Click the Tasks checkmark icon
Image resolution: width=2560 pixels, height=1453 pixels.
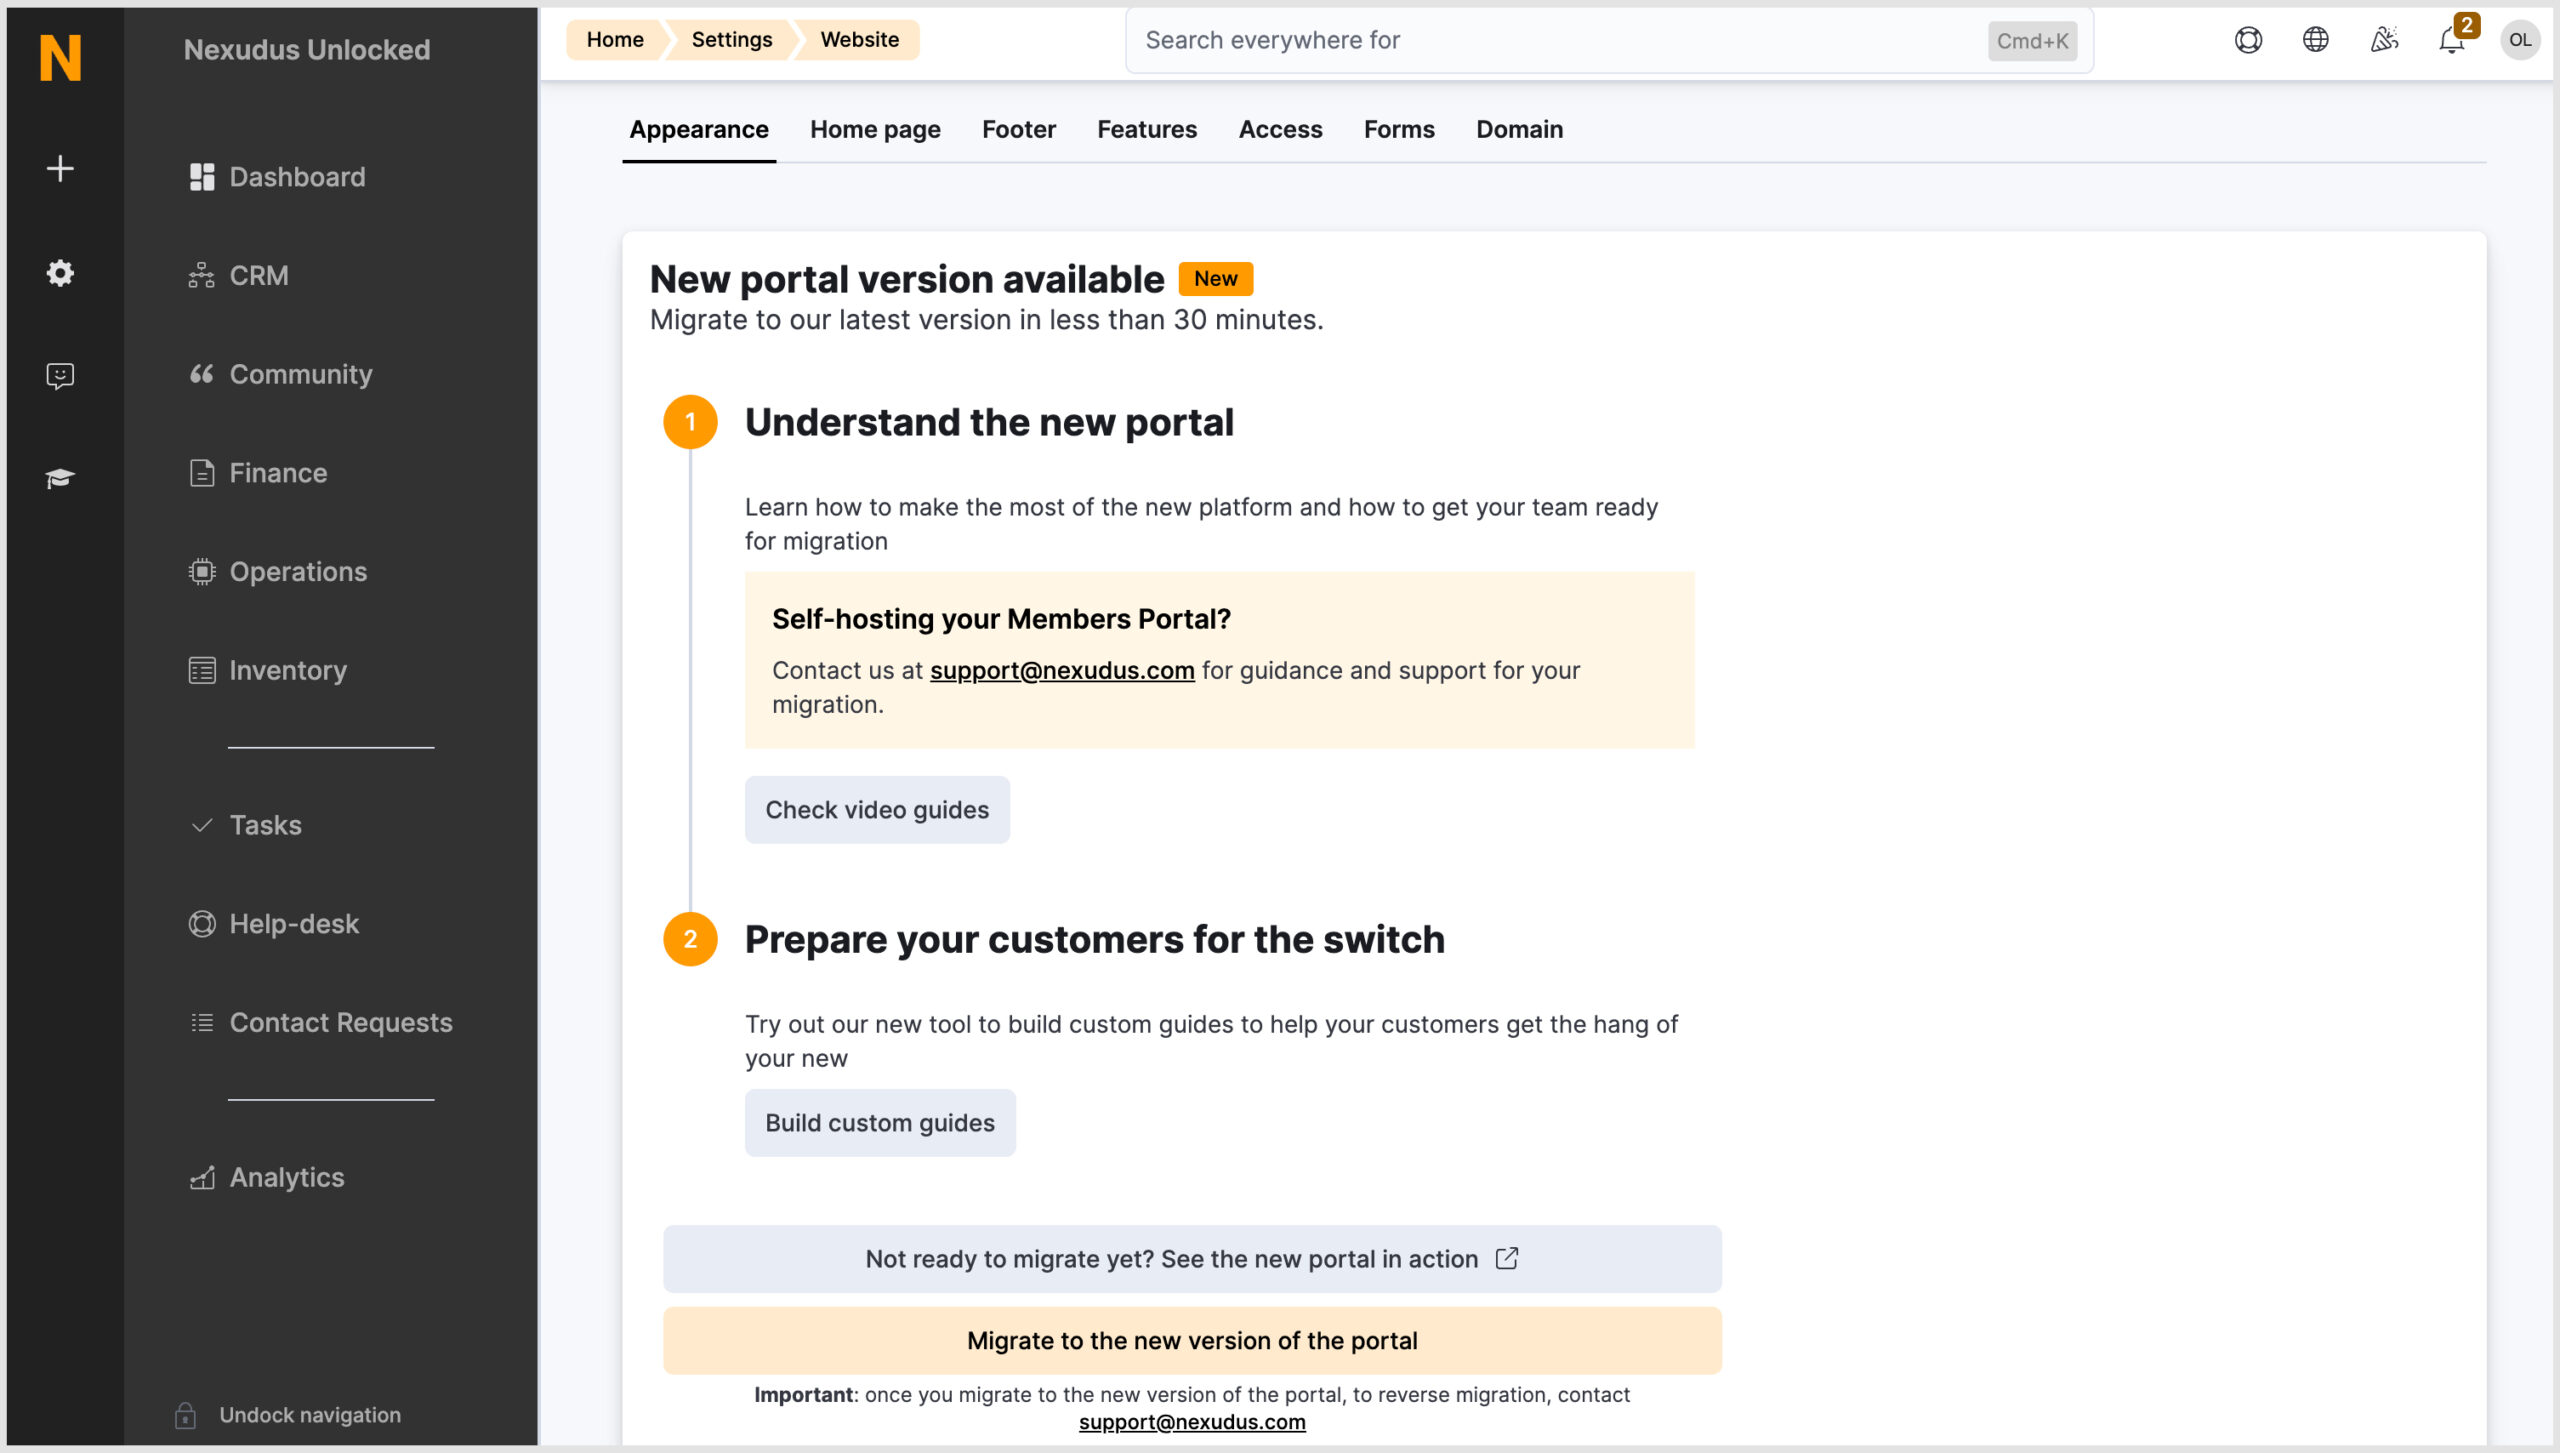202,825
